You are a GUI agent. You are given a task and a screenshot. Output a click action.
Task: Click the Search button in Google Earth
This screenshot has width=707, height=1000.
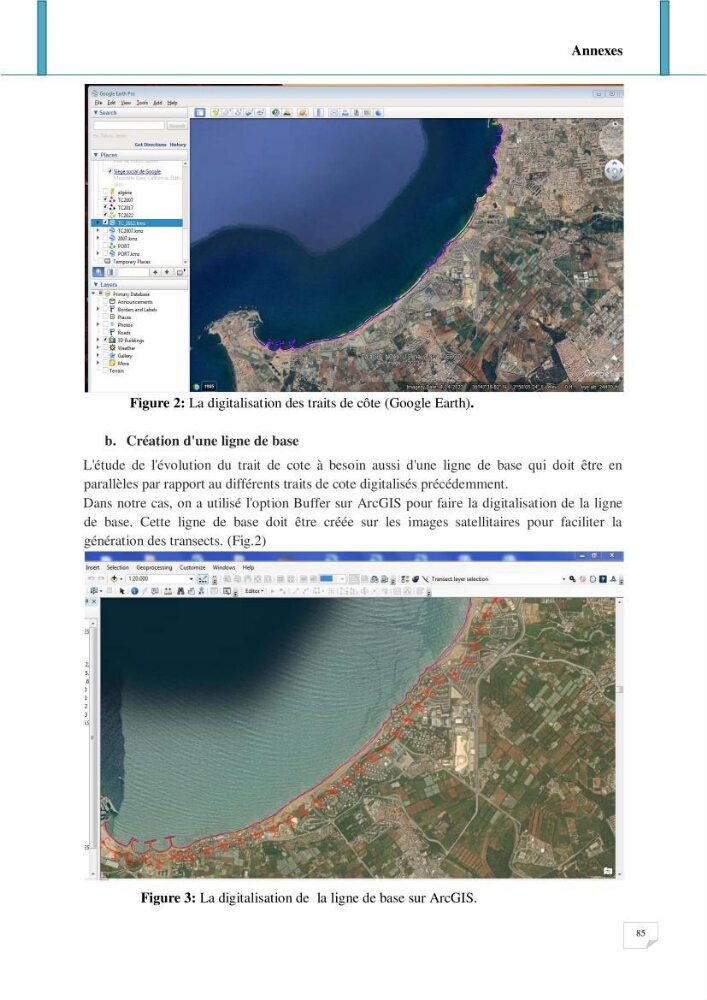point(177,126)
